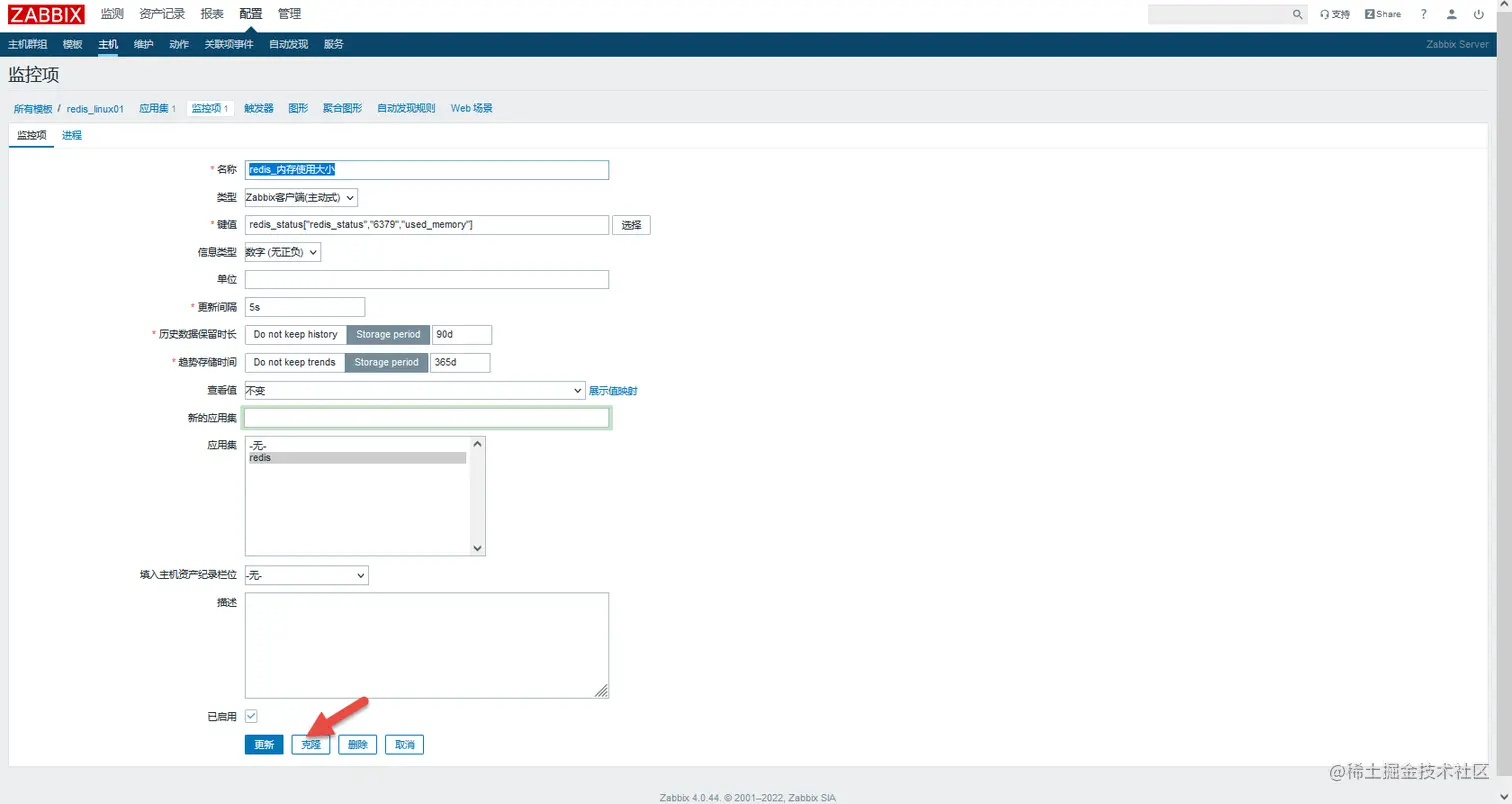This screenshot has width=1512, height=804.
Task: Select Do not keep trends option
Action: pos(294,362)
